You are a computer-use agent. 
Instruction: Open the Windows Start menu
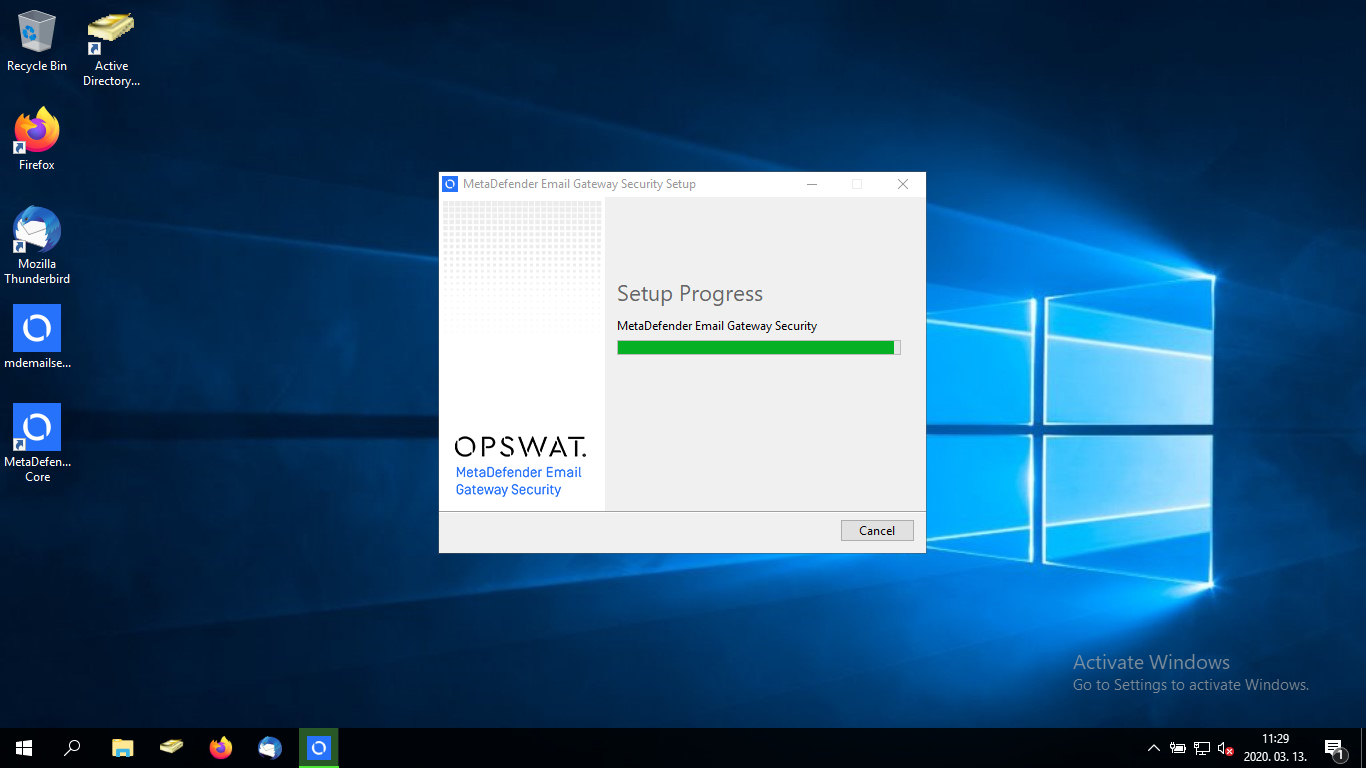coord(24,748)
